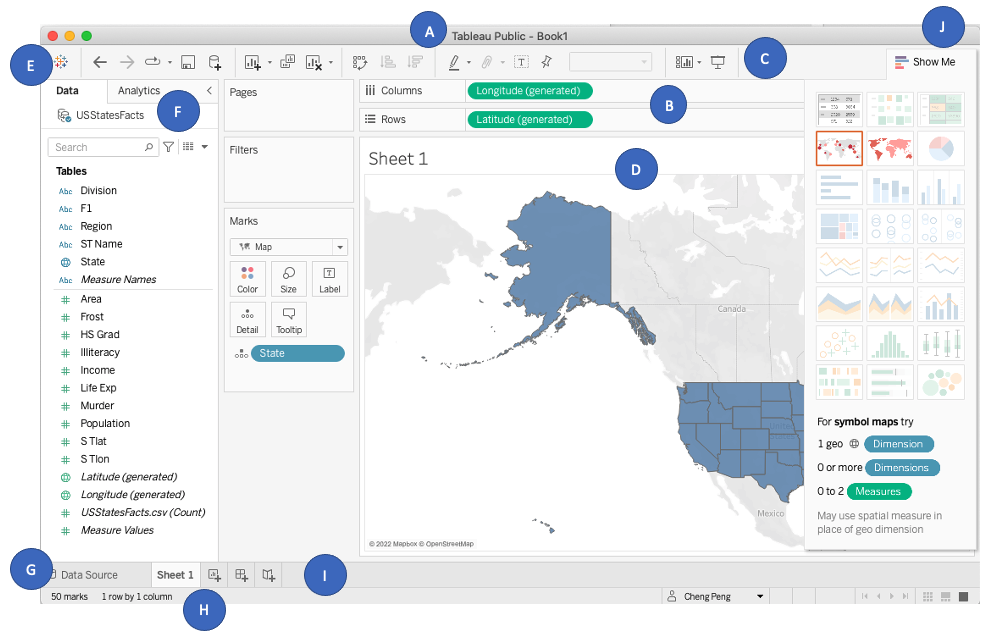Click the show mark labels T icon
The height and width of the screenshot is (636, 989).
(521, 62)
